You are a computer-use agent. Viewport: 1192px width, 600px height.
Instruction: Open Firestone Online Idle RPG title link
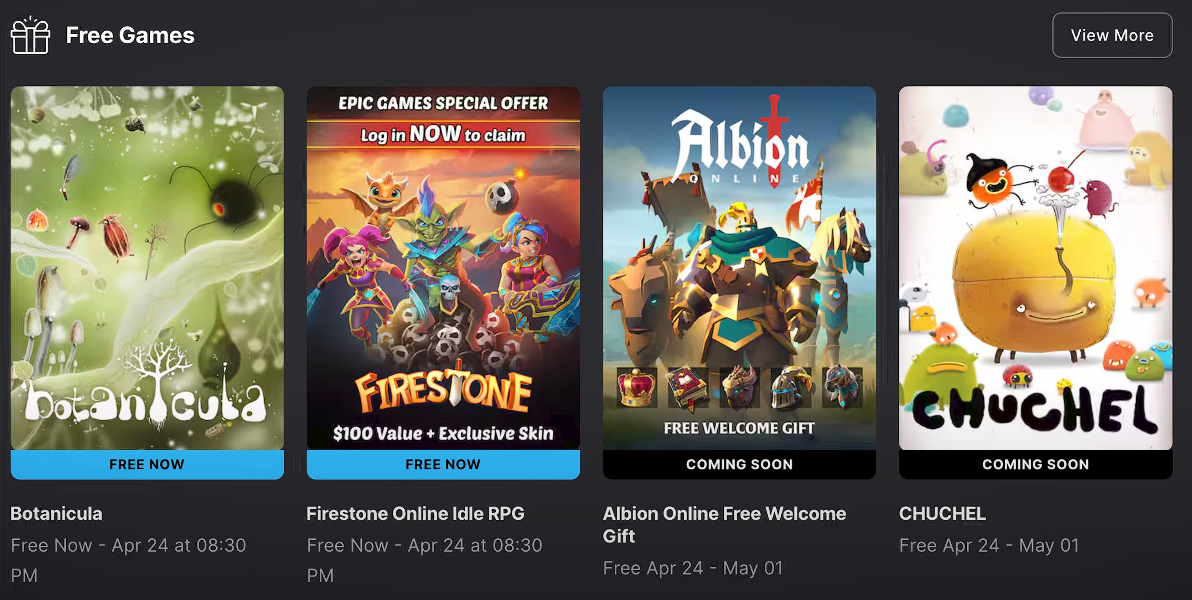click(415, 513)
